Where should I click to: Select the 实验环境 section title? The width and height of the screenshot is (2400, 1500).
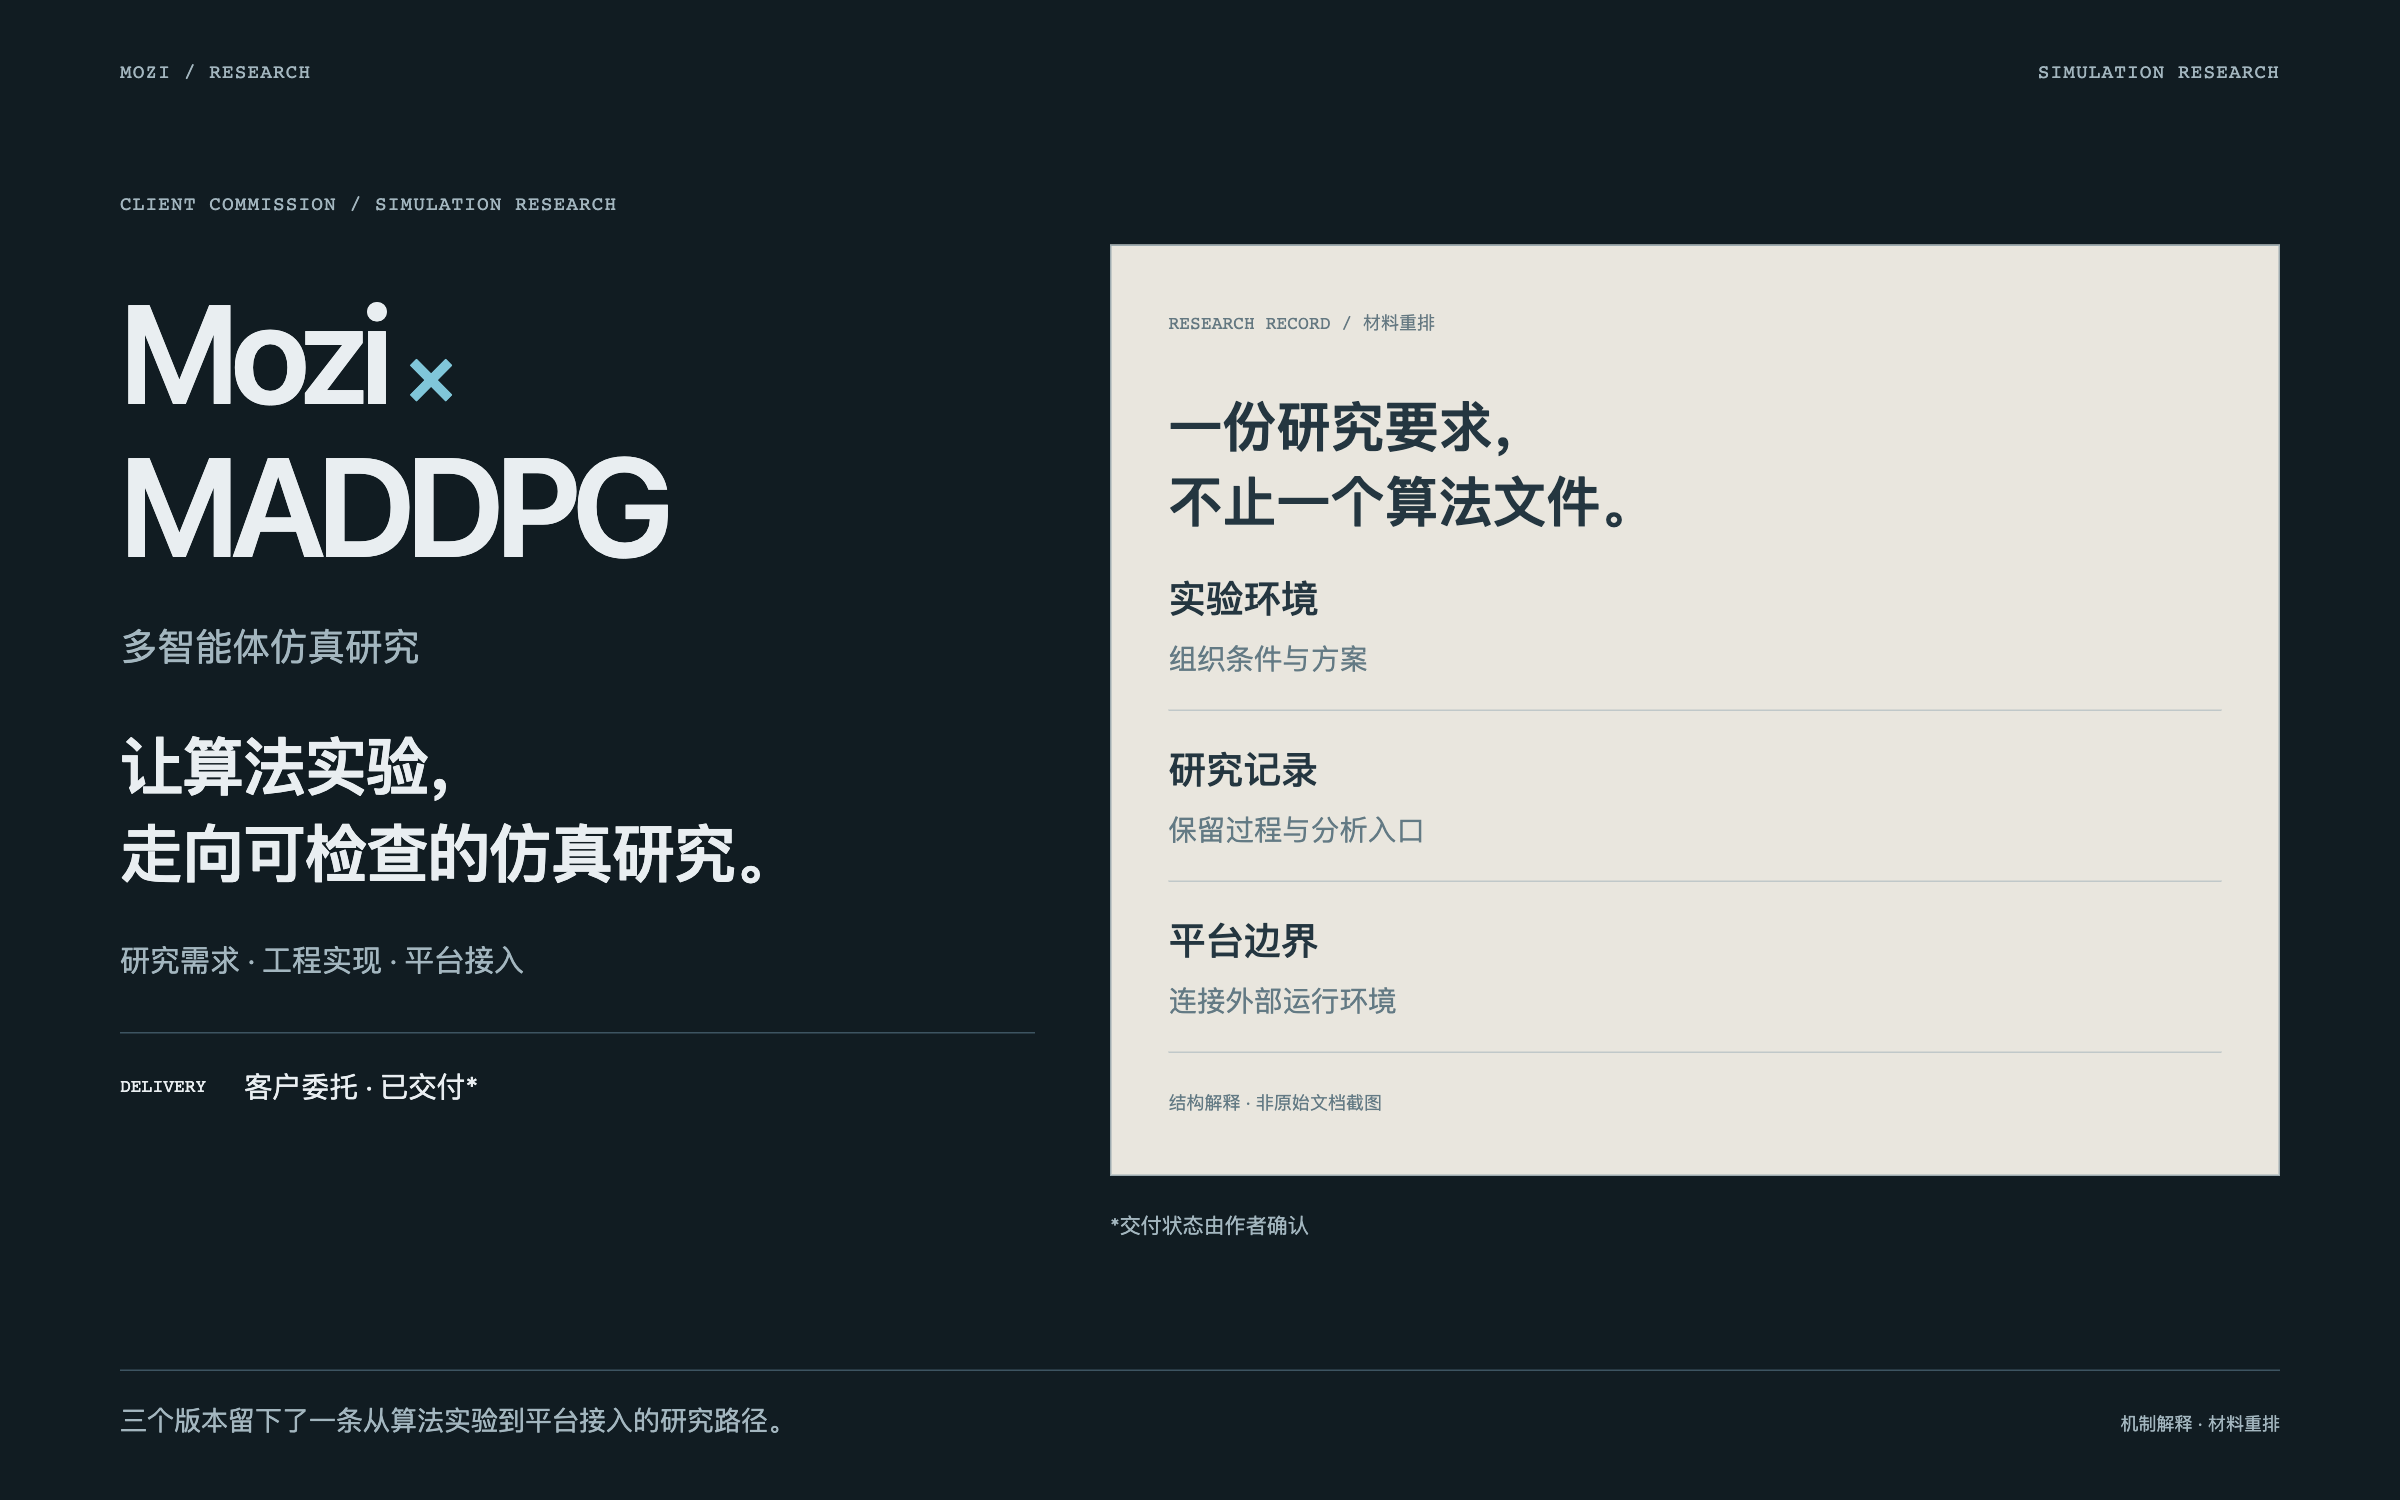(x=1243, y=599)
